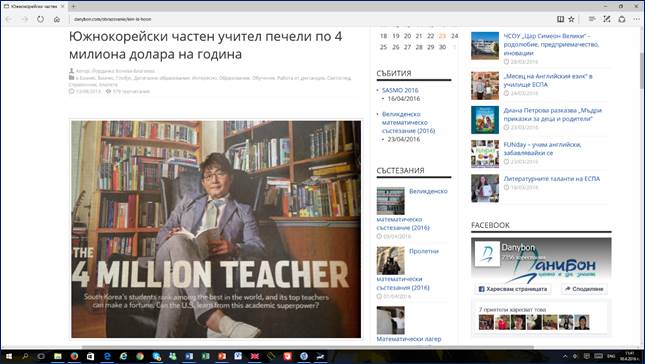Go to the Home page

click(57, 19)
